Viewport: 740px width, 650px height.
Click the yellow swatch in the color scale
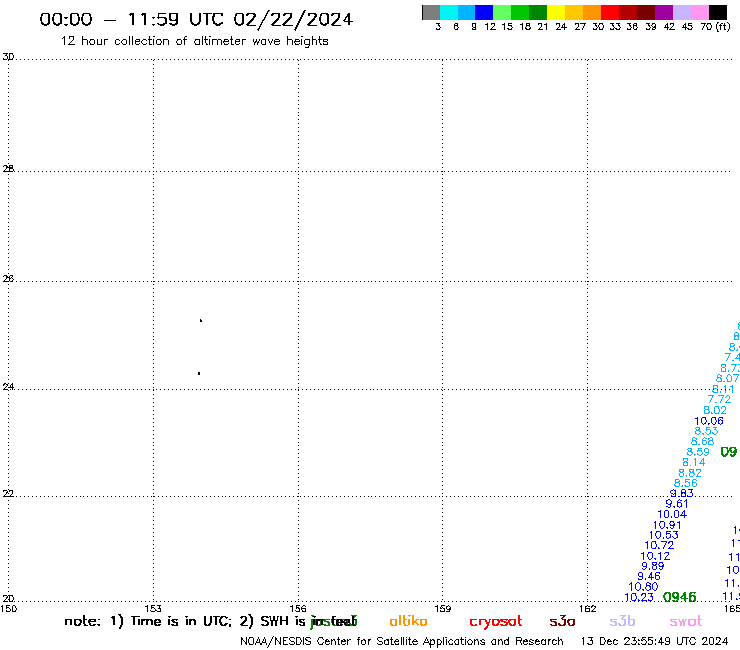[556, 12]
